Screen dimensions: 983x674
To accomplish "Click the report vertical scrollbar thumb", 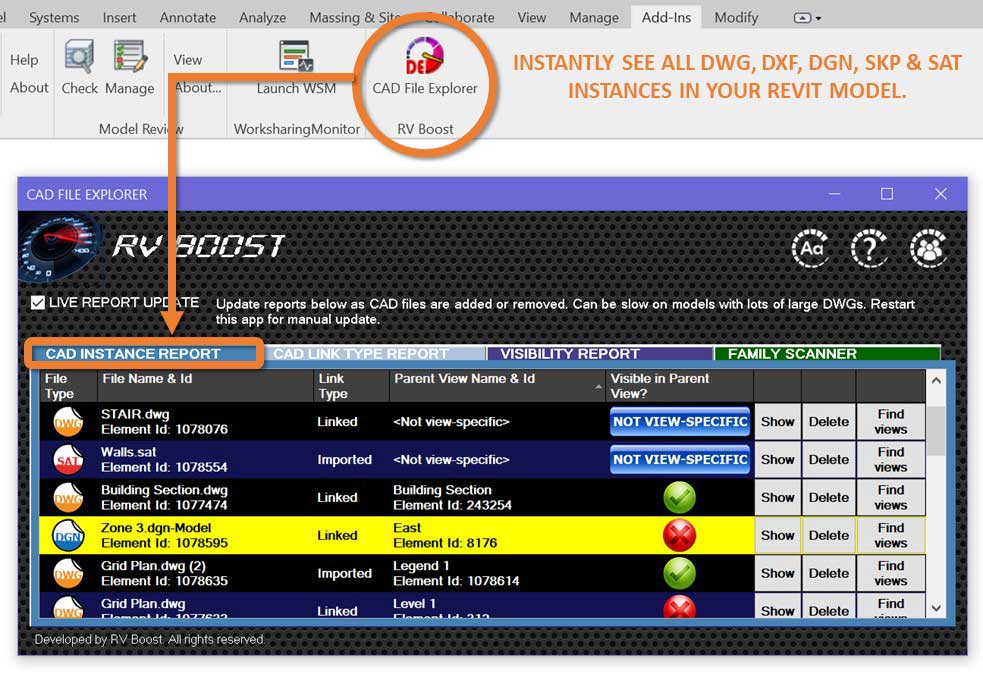I will (936, 431).
